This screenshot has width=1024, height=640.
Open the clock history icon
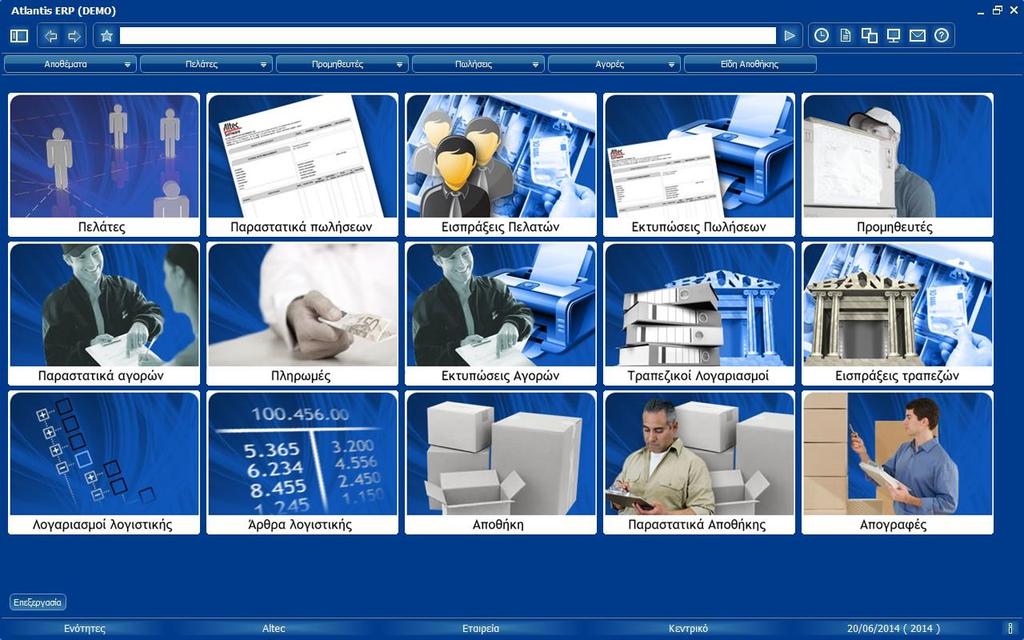[822, 36]
